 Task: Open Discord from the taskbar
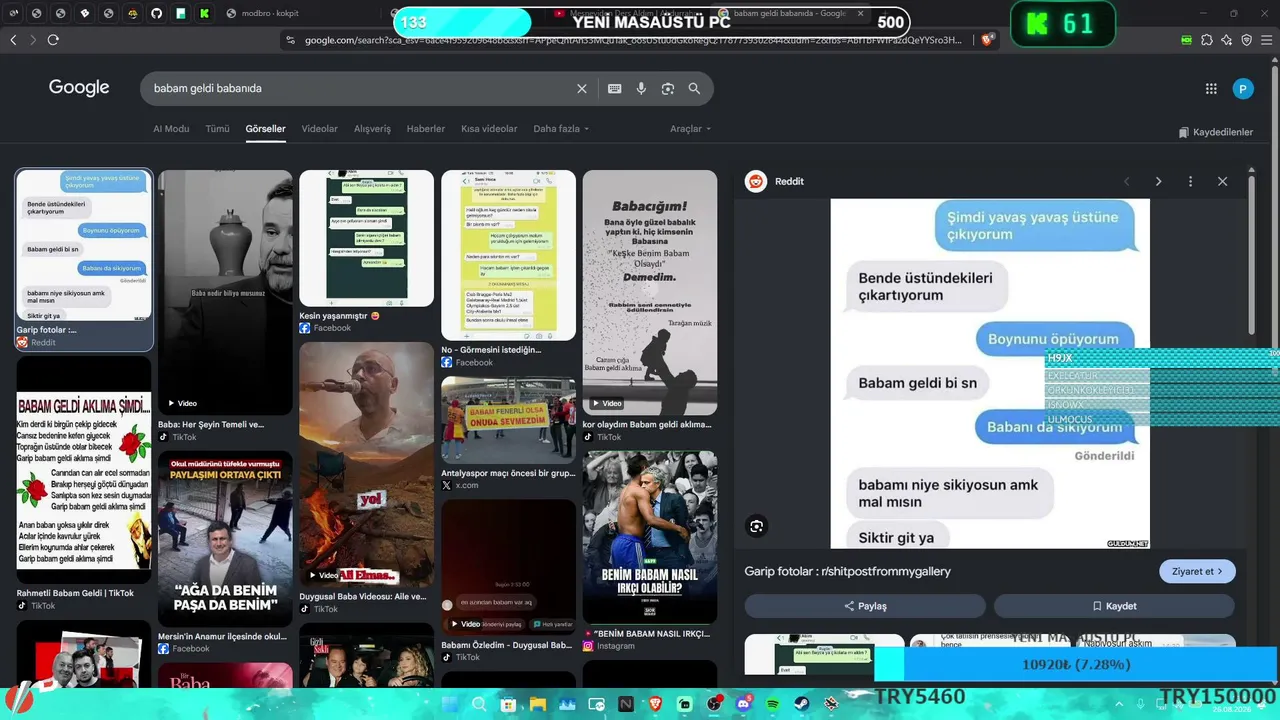tap(743, 704)
